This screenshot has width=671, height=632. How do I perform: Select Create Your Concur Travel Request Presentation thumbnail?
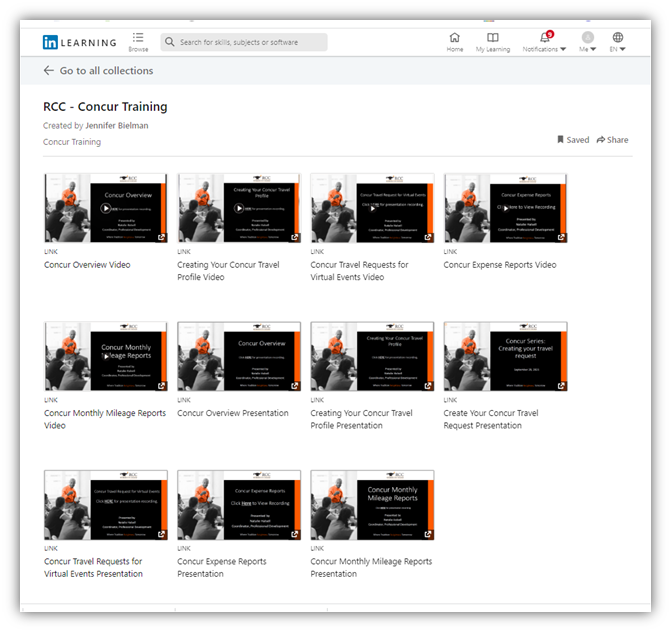[505, 356]
